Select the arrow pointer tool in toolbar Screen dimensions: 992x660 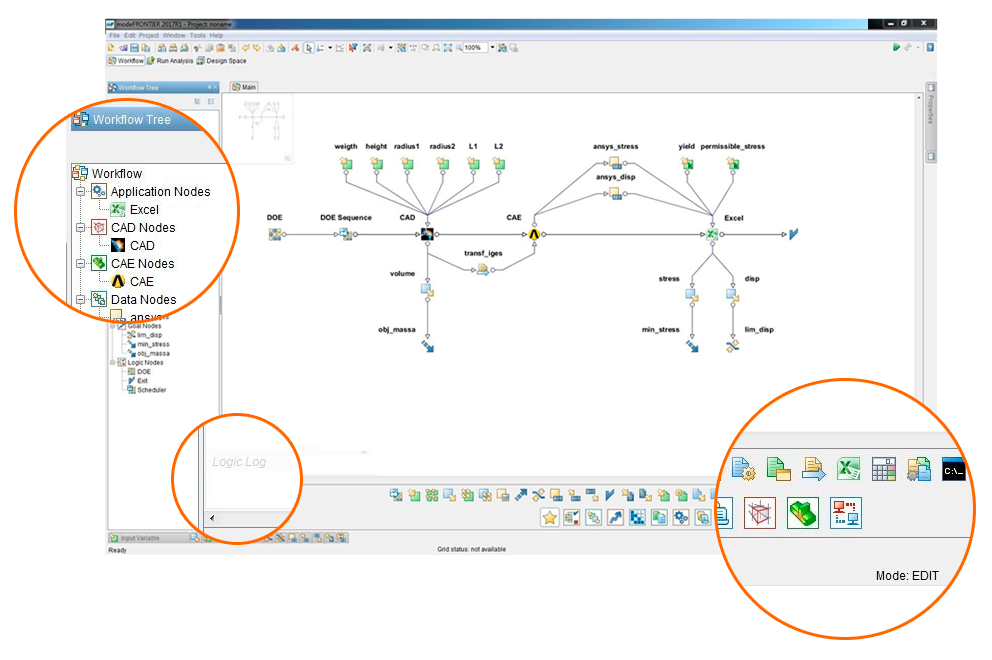(309, 47)
